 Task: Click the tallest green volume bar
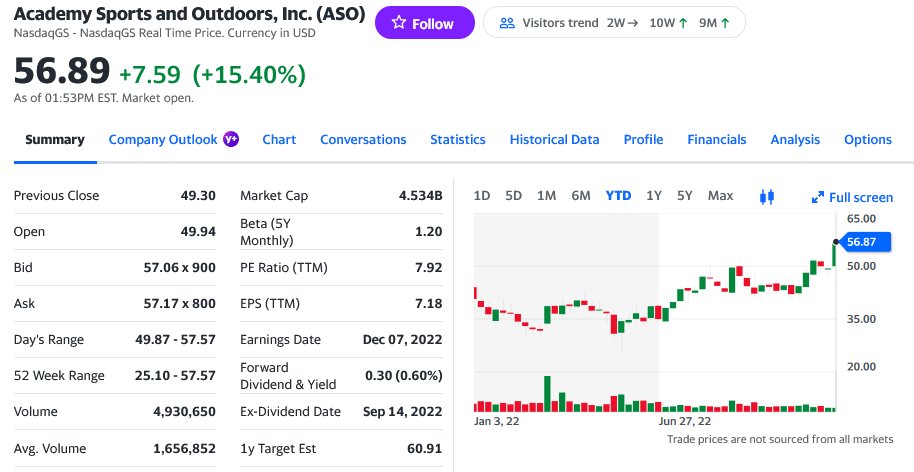[x=547, y=394]
